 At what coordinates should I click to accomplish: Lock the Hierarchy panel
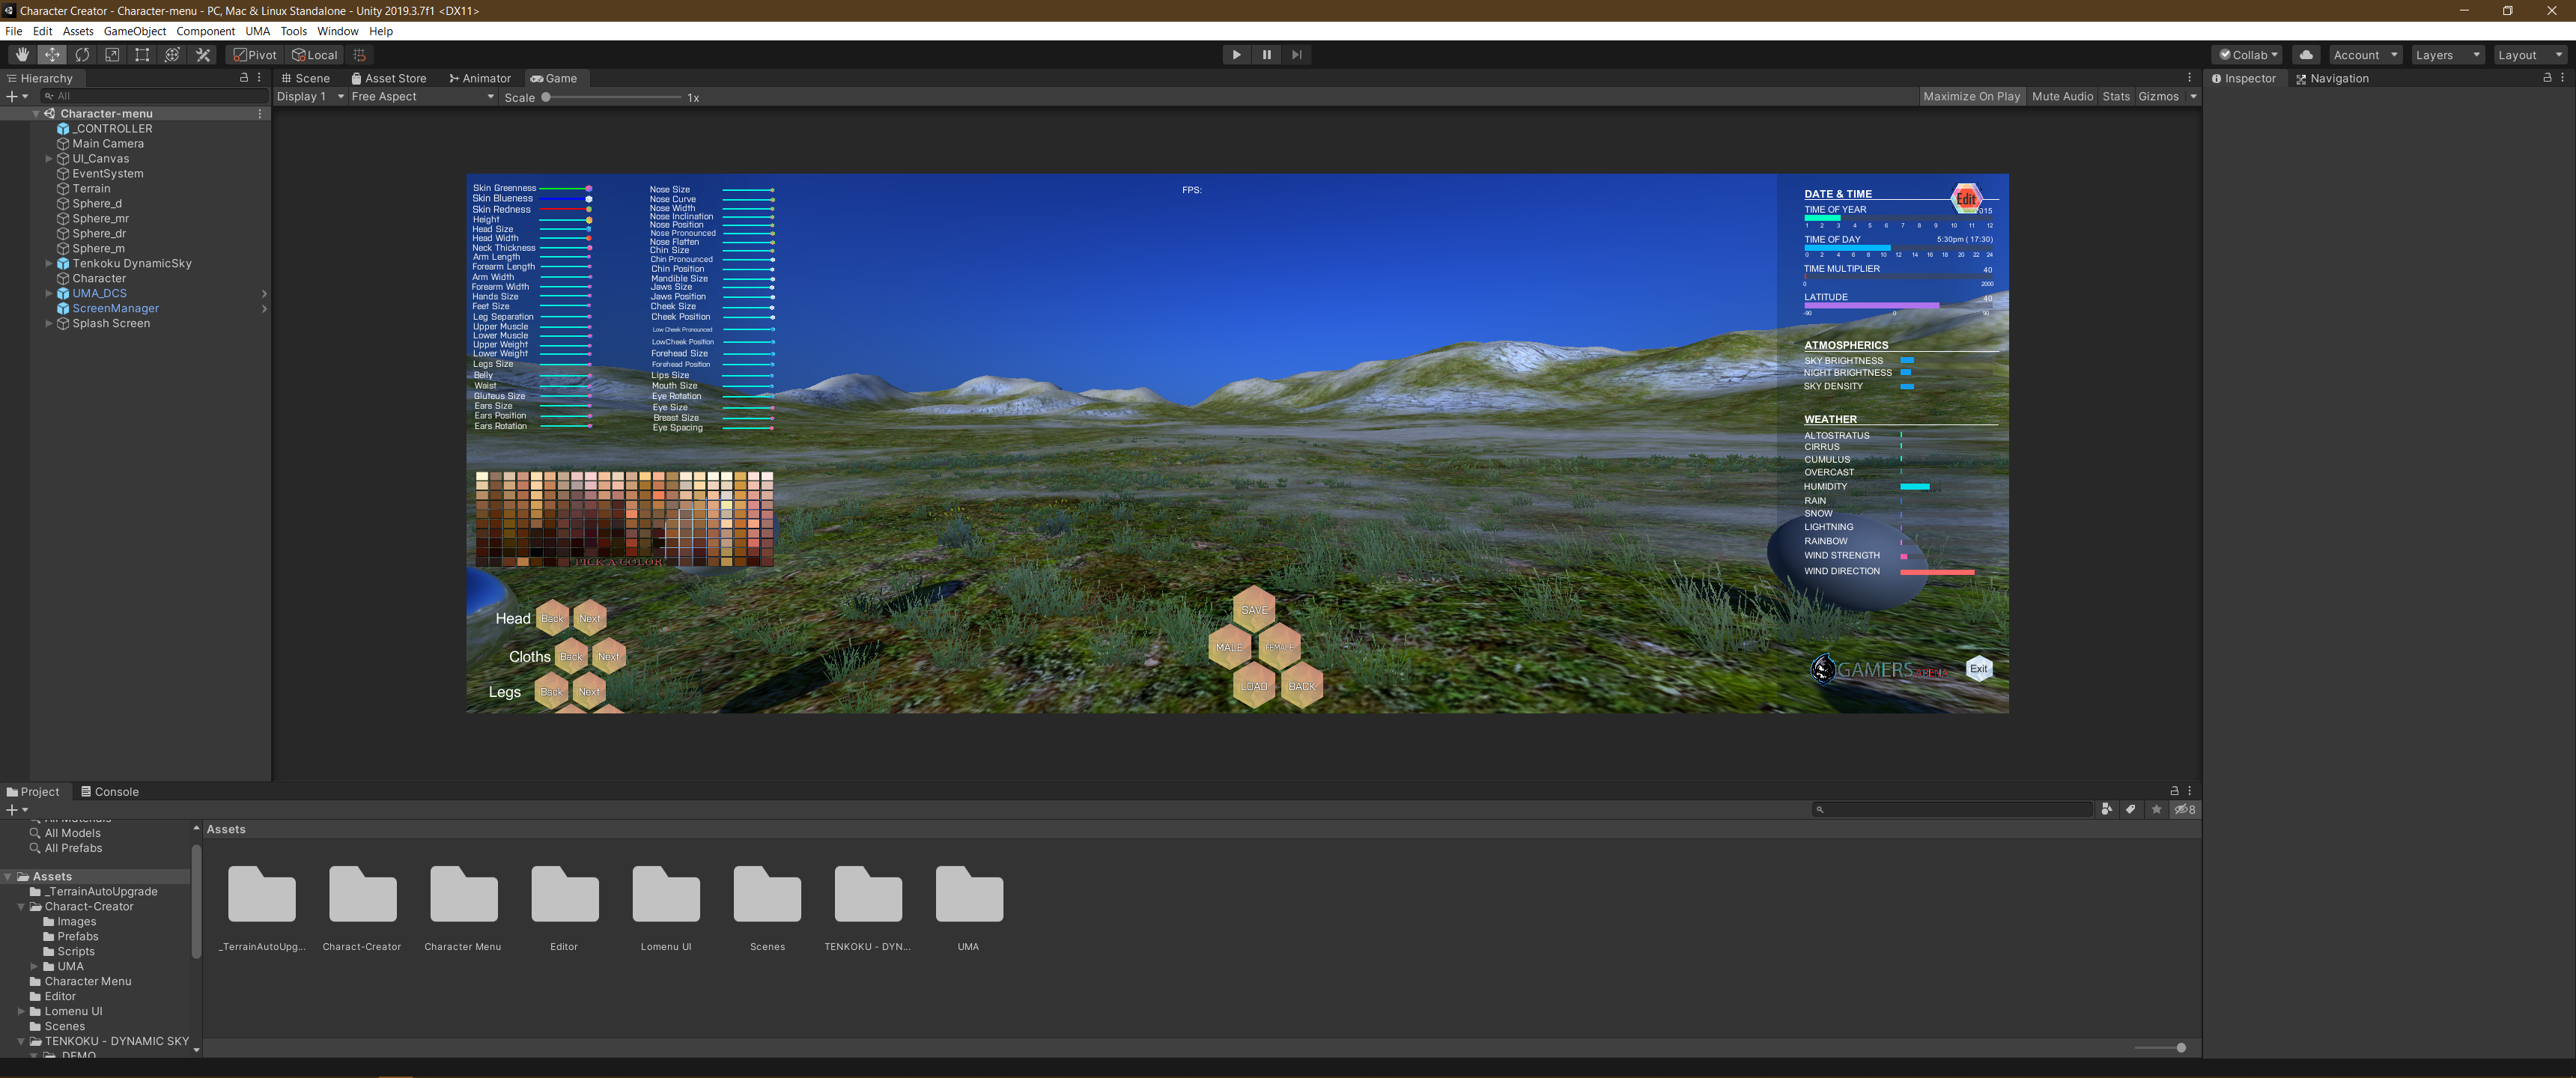[243, 78]
